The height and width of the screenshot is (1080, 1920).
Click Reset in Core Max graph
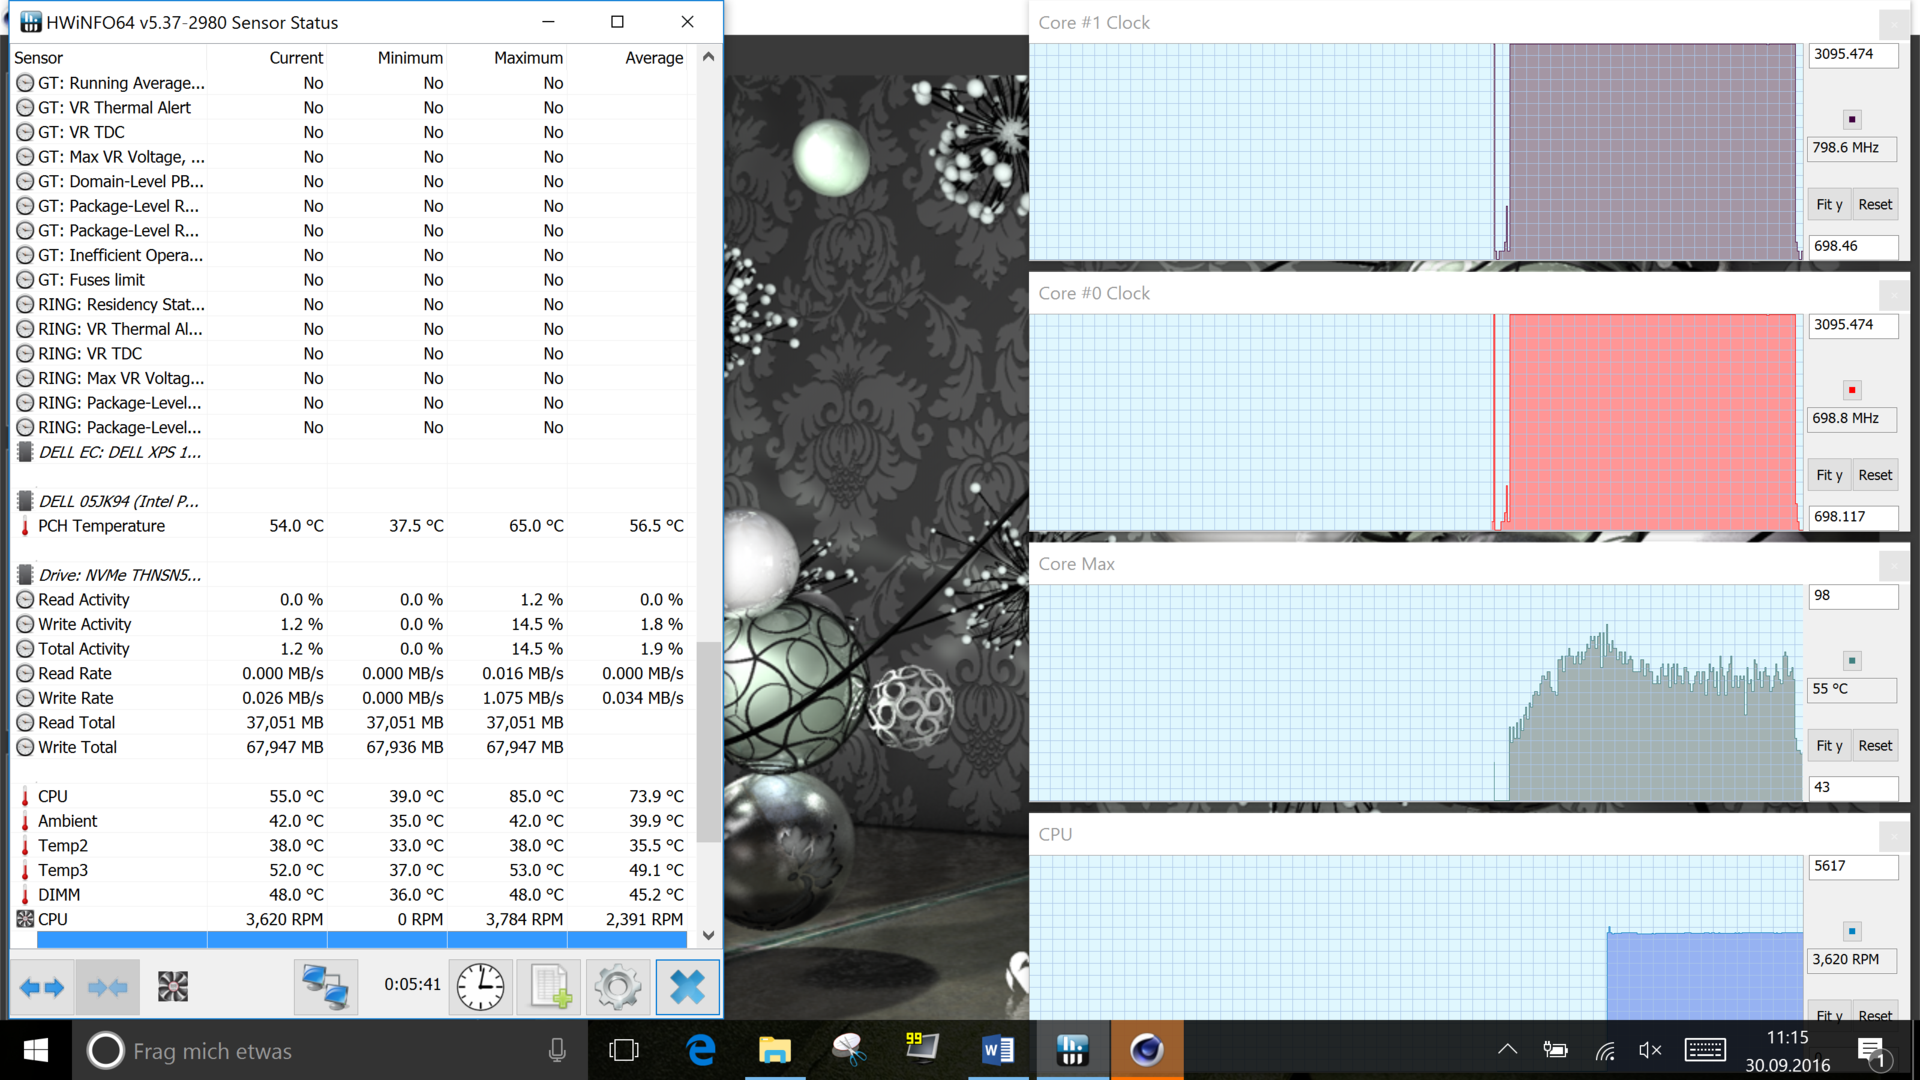1875,746
